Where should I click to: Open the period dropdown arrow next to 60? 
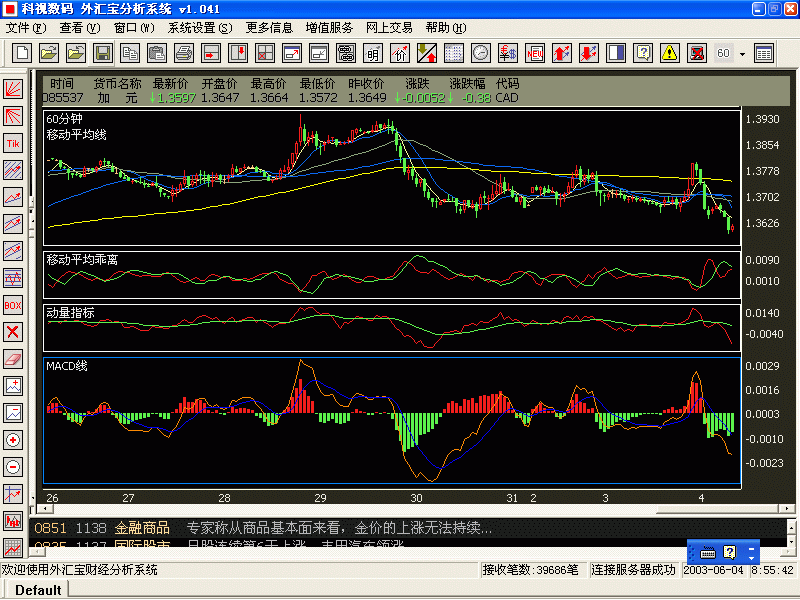click(x=742, y=54)
